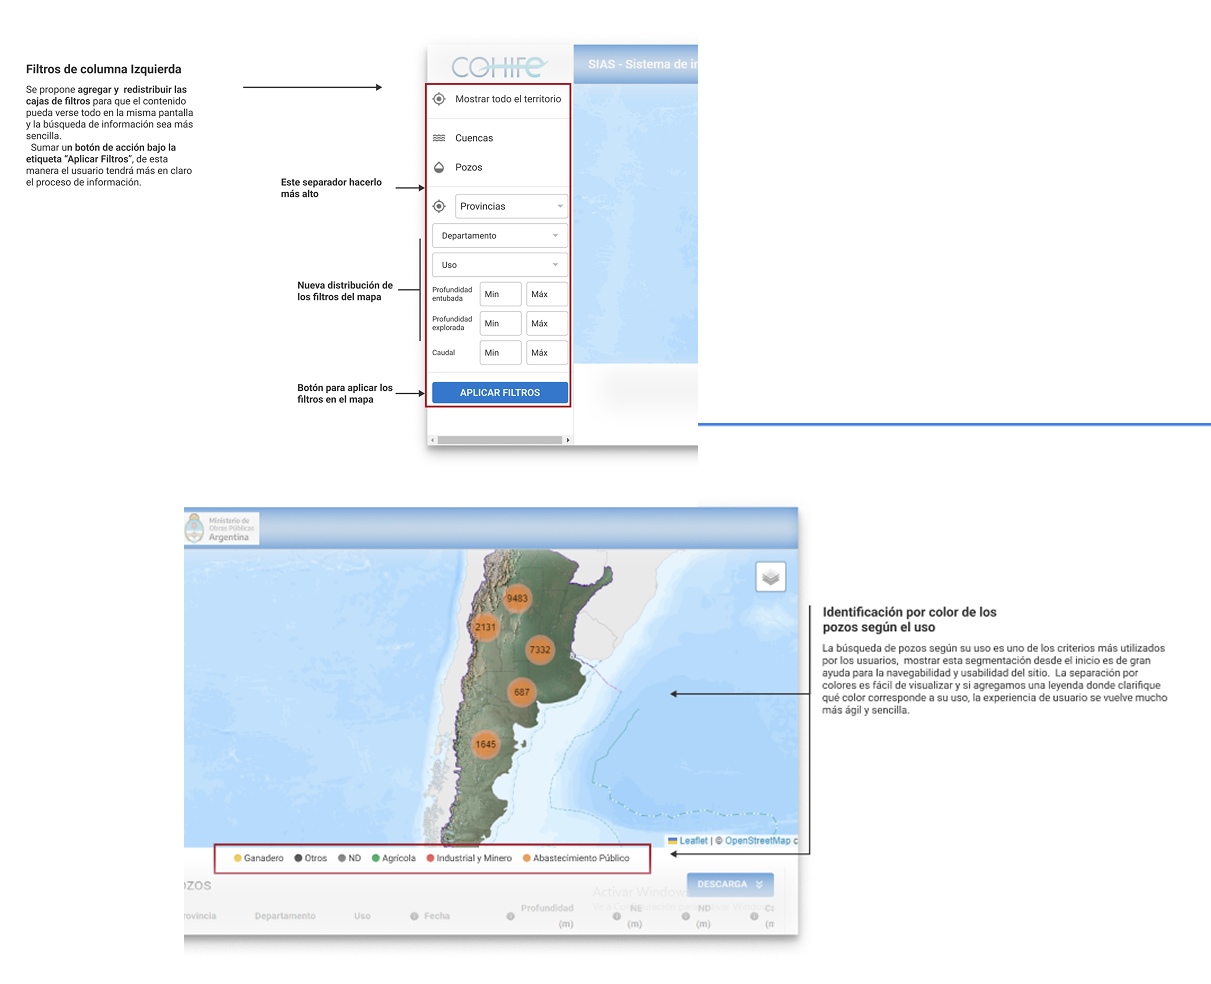Open the map layers control icon
This screenshot has width=1211, height=984.
pos(770,577)
